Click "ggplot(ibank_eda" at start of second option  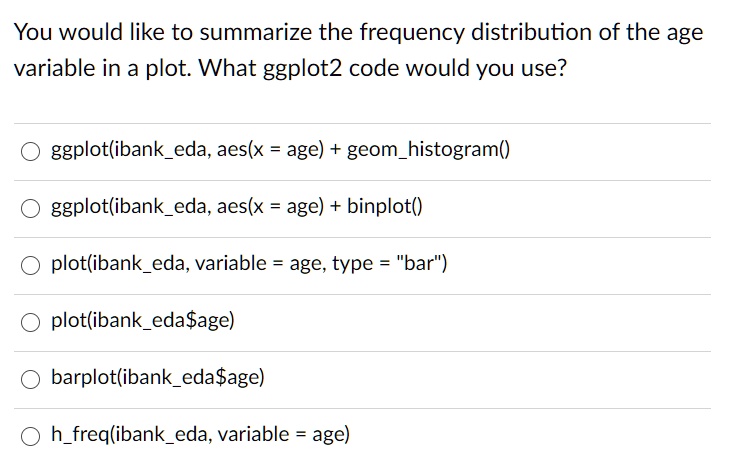click(x=129, y=206)
